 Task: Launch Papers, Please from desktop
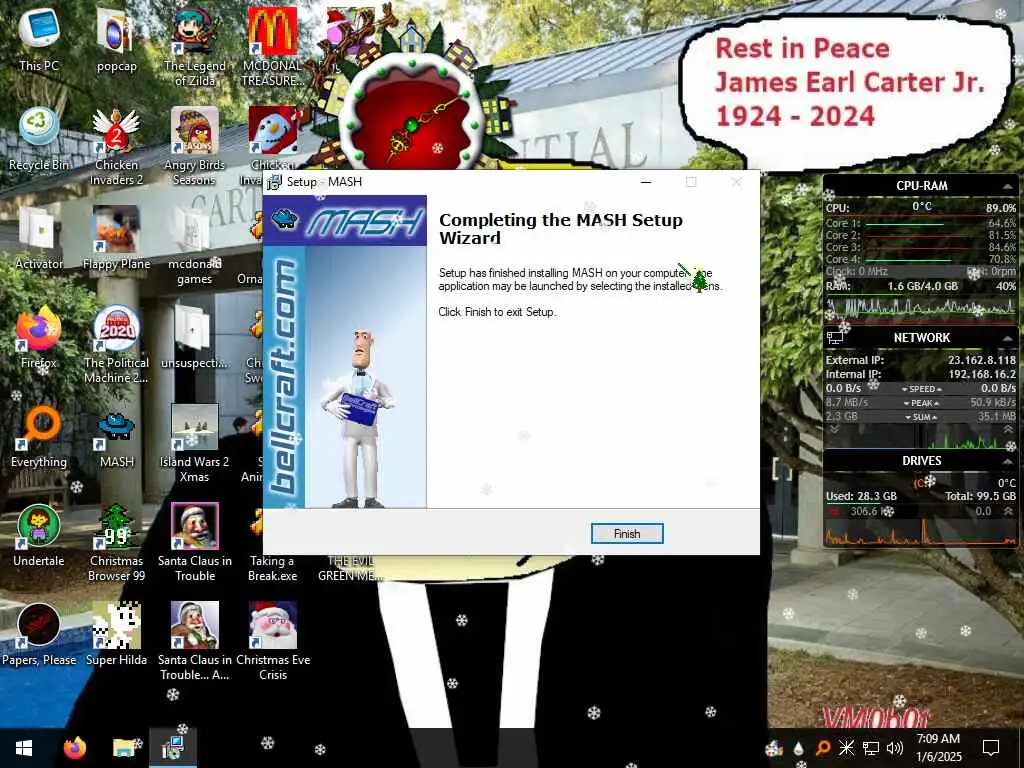tap(39, 634)
